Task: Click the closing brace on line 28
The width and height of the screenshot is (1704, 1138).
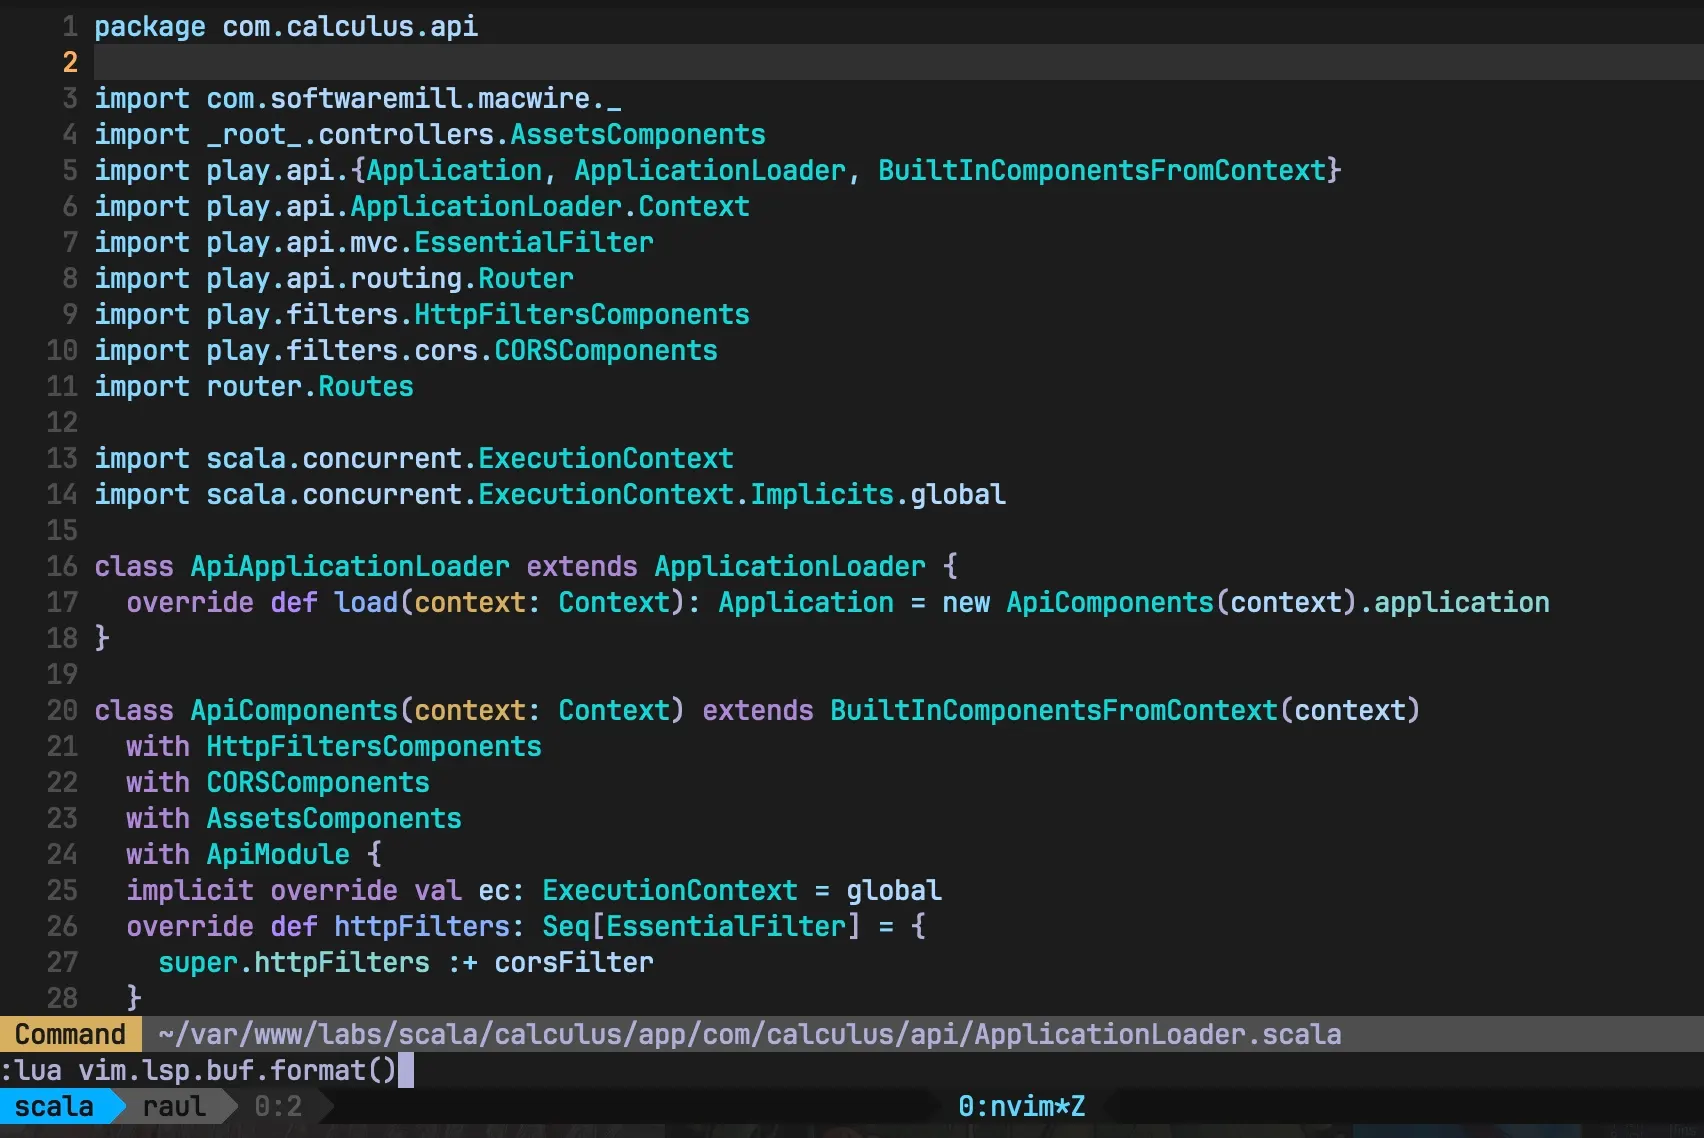Action: click(x=134, y=998)
